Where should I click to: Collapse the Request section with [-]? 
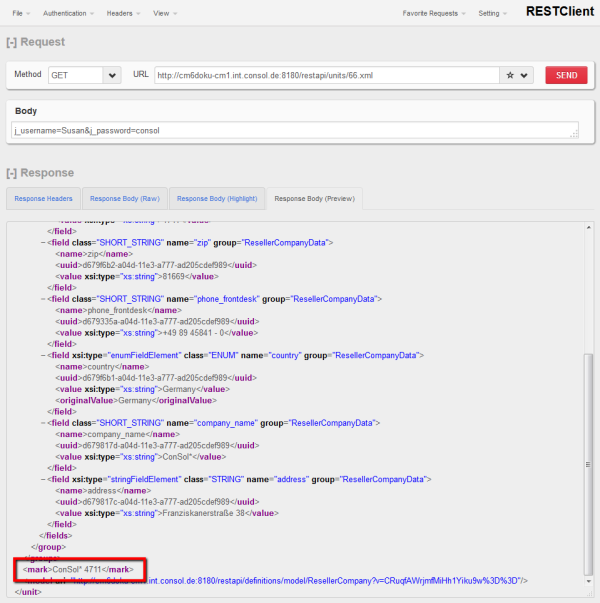coord(14,42)
